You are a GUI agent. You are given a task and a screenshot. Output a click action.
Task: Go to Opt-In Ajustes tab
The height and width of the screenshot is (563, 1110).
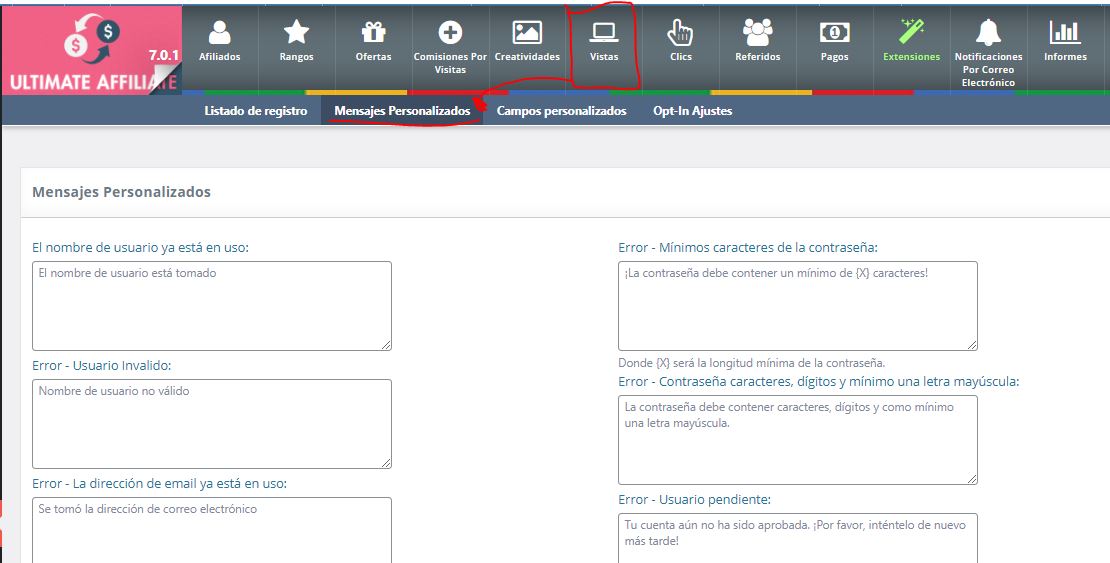(692, 111)
